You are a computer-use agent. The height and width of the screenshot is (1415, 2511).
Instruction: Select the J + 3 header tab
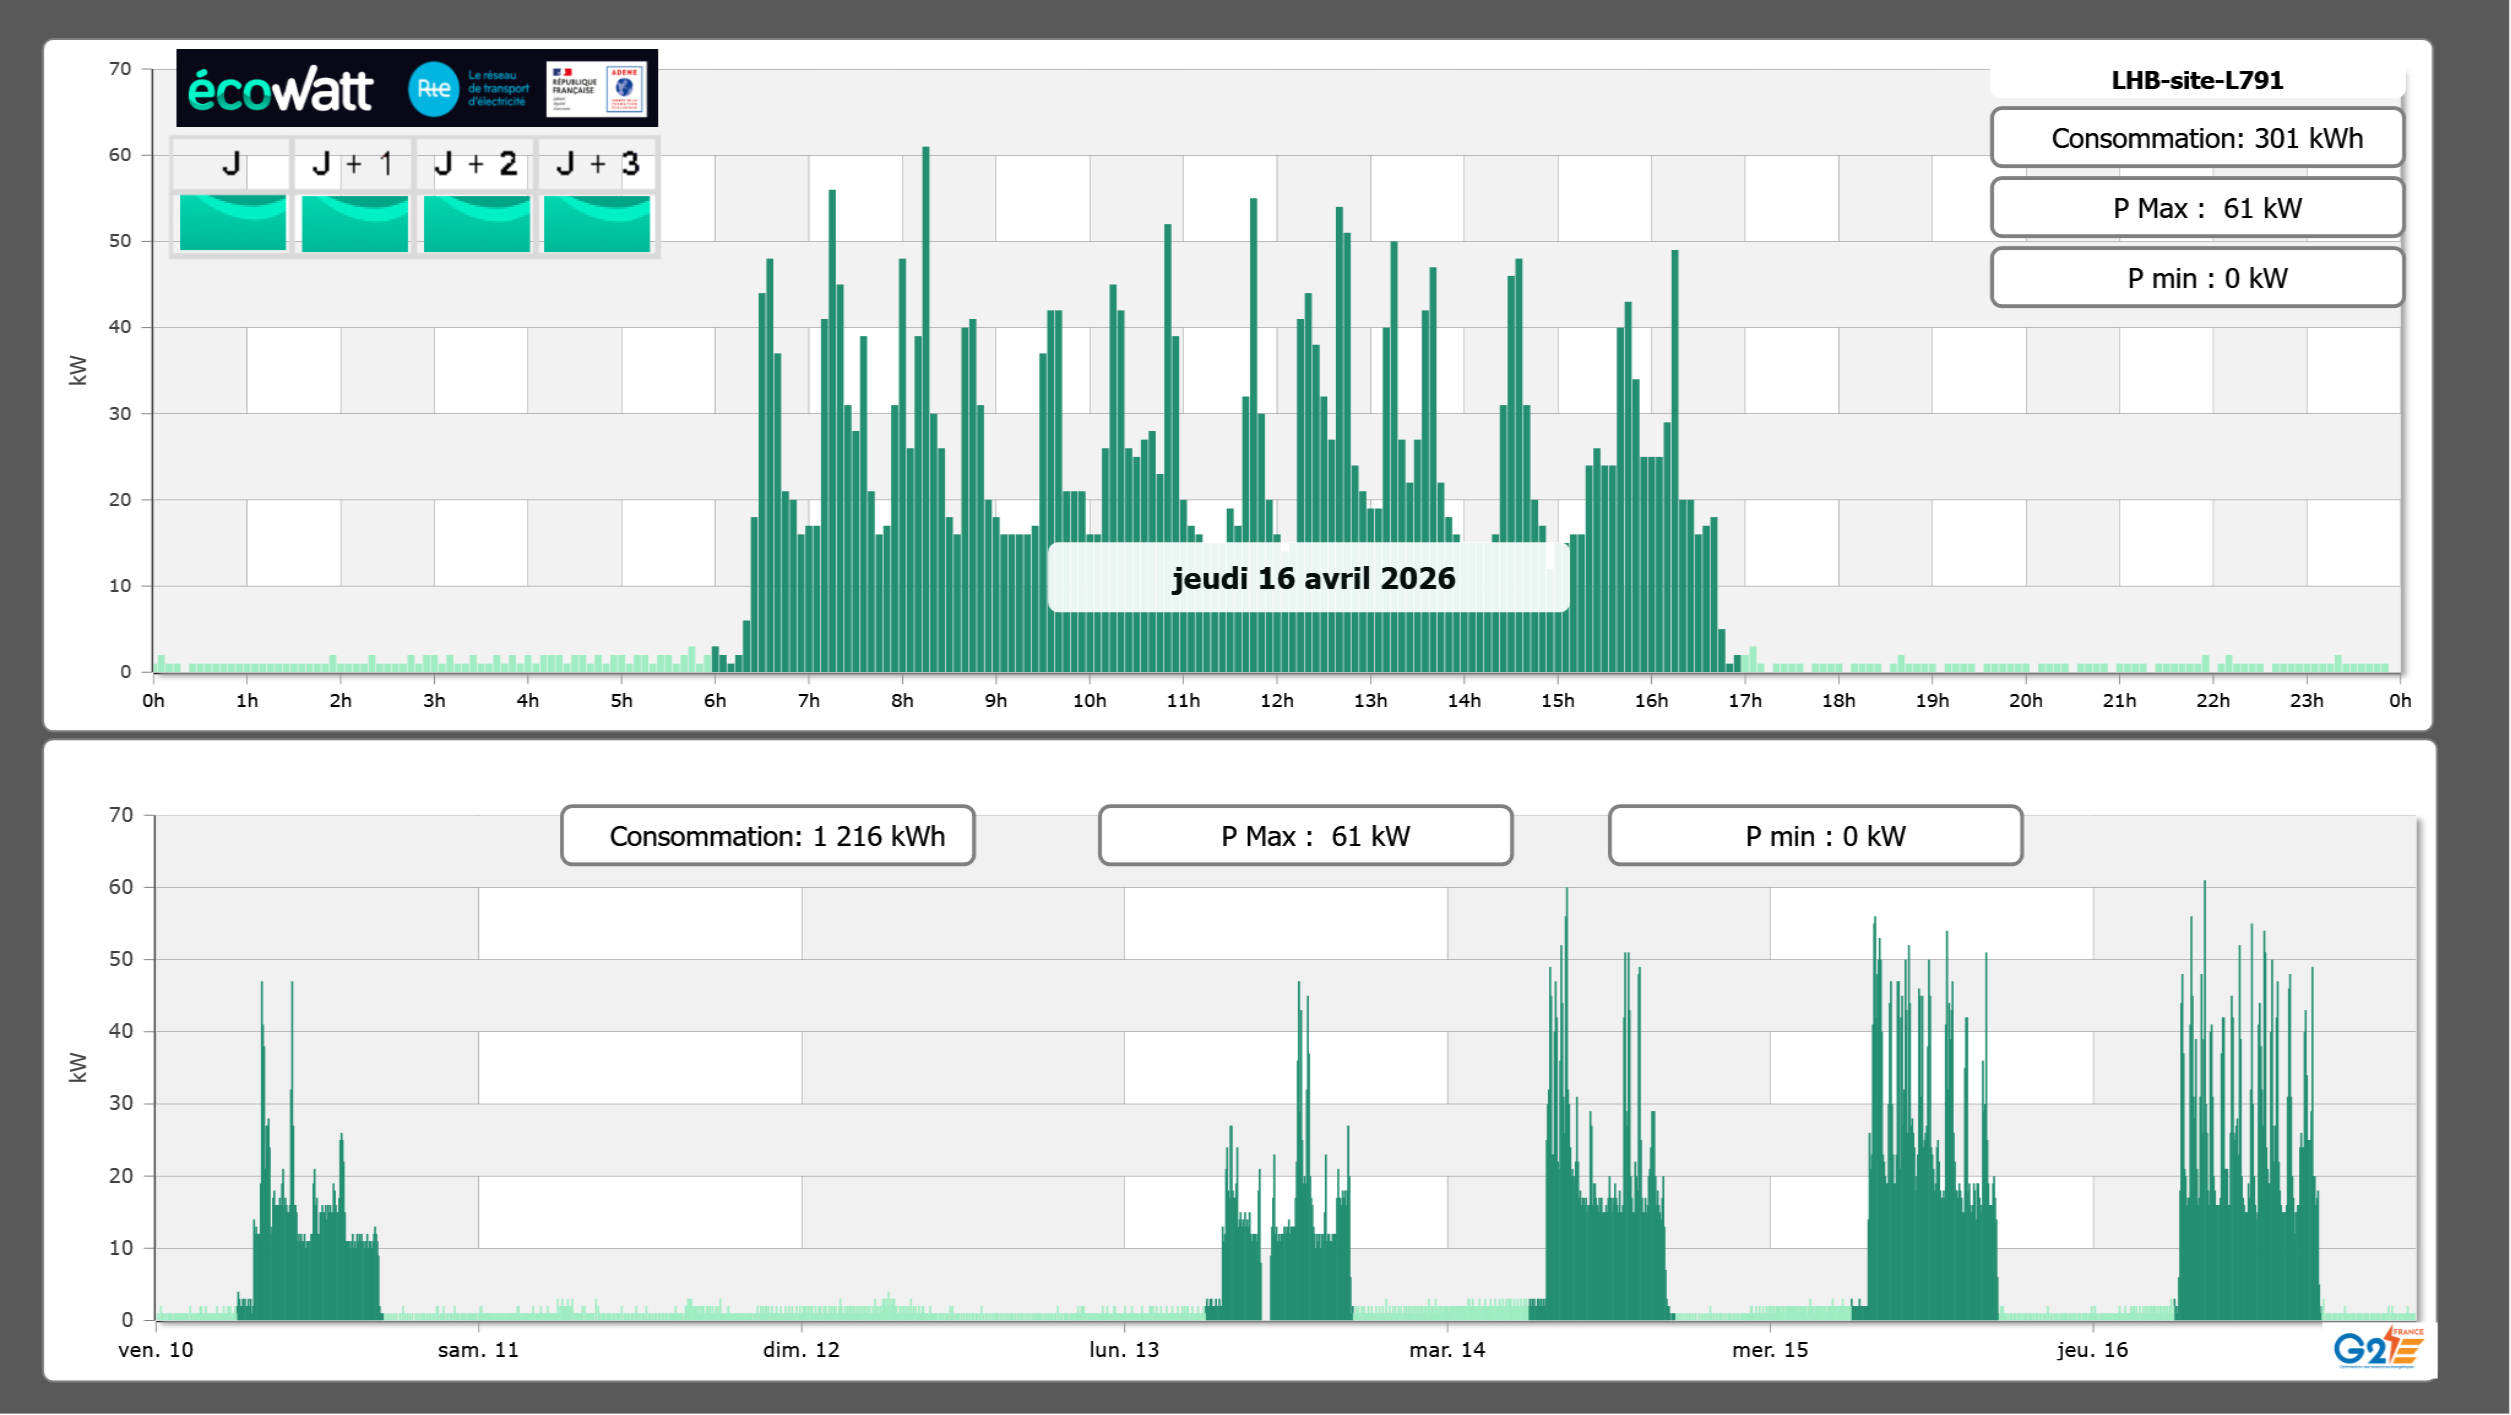(x=597, y=164)
